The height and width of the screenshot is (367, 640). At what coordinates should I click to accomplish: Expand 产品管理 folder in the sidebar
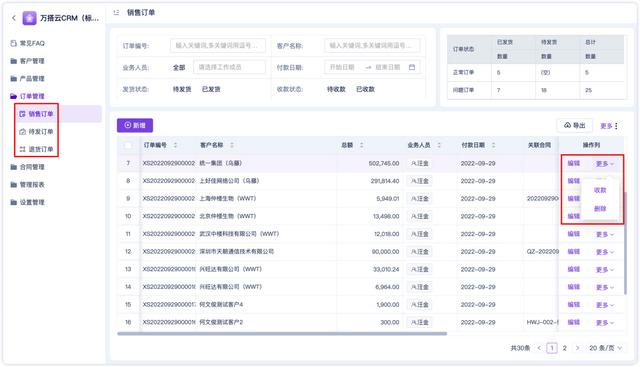27,78
